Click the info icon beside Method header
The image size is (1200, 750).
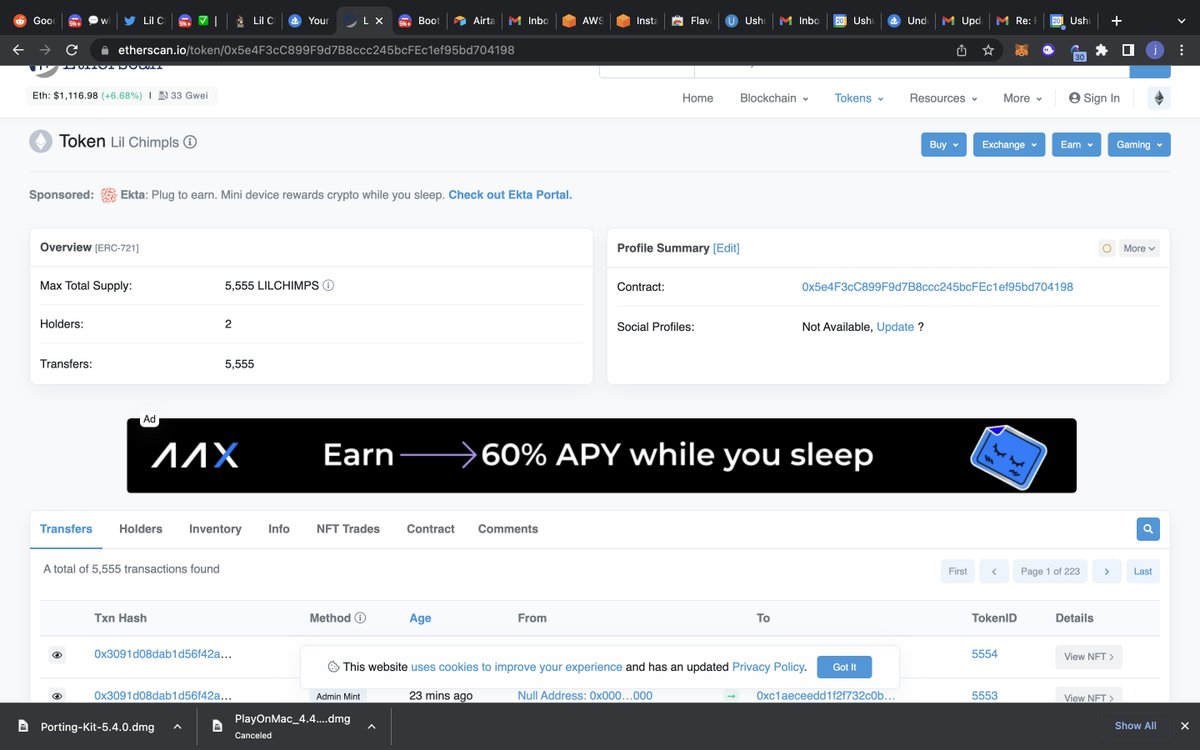[360, 618]
